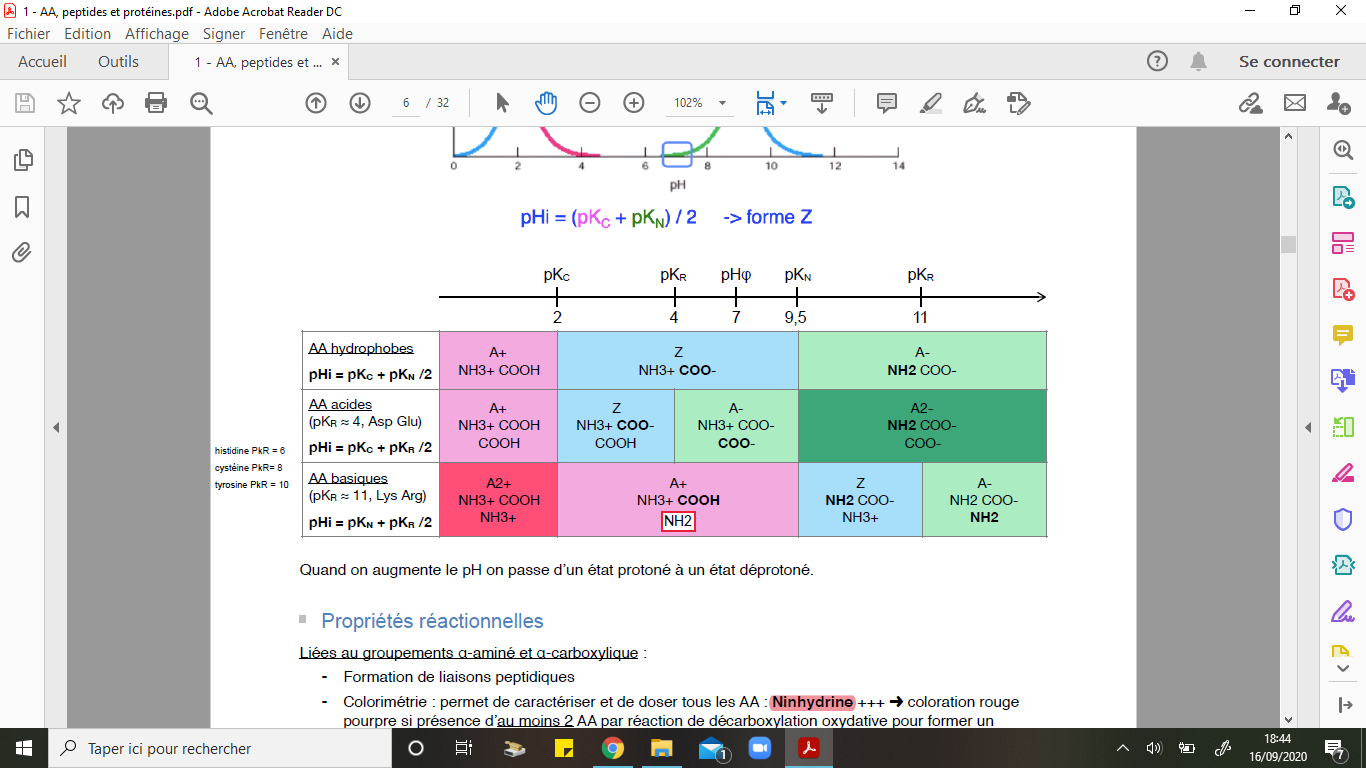
Task: Select the Highlight text pen tool
Action: tap(930, 103)
